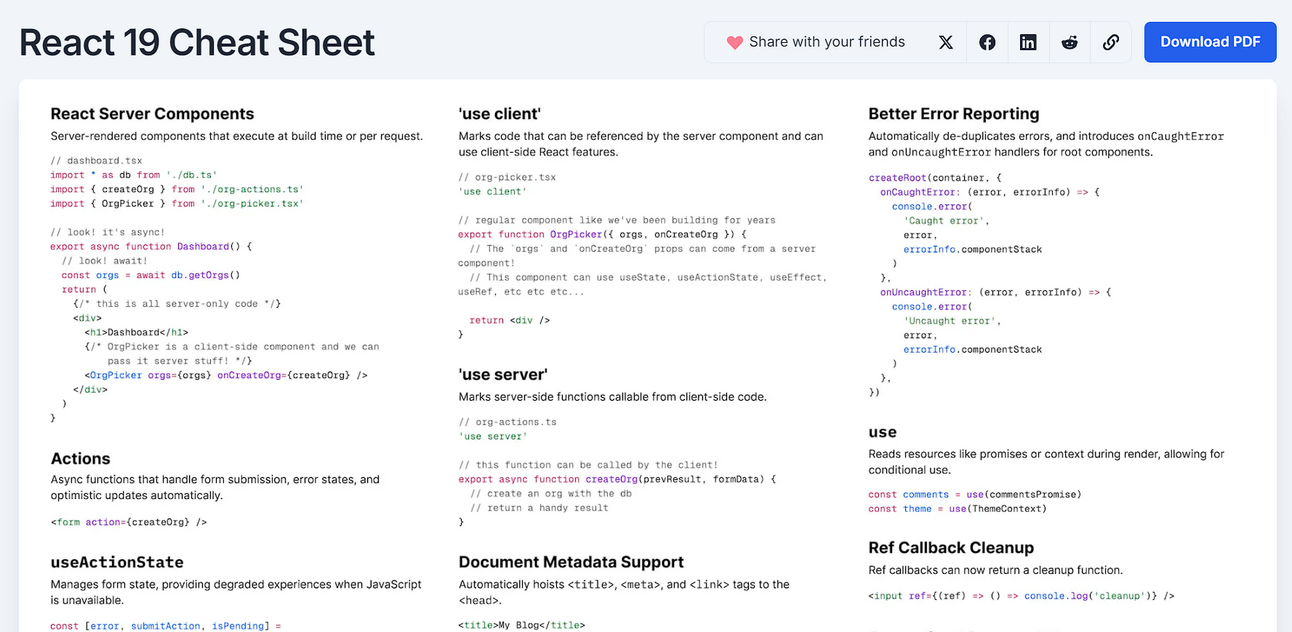Click the 'Share with your friends' label
1292x632 pixels.
point(827,42)
